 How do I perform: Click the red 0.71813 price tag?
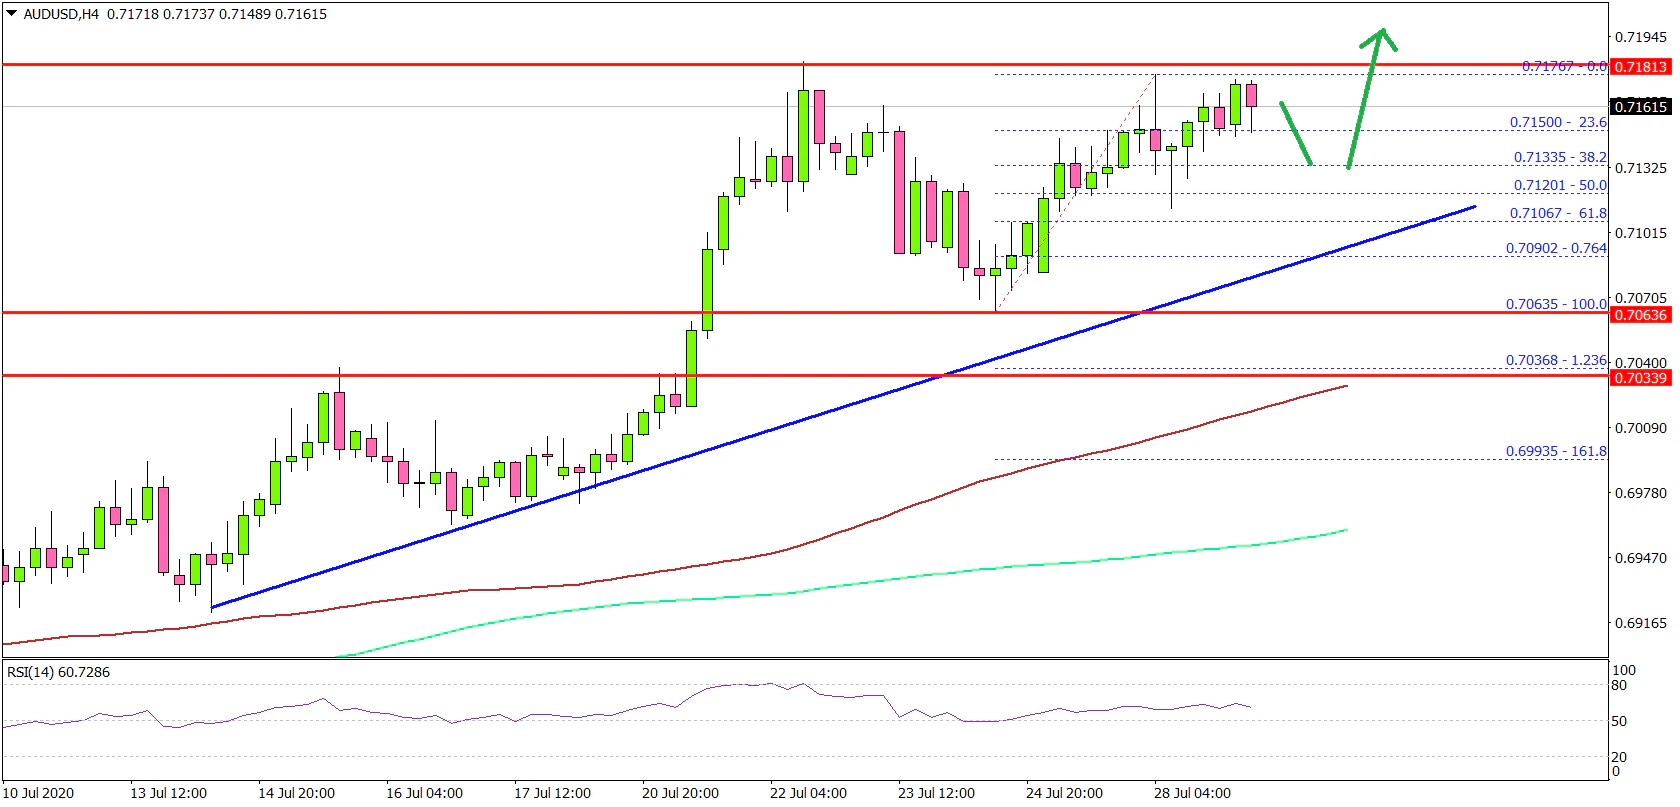[1641, 67]
